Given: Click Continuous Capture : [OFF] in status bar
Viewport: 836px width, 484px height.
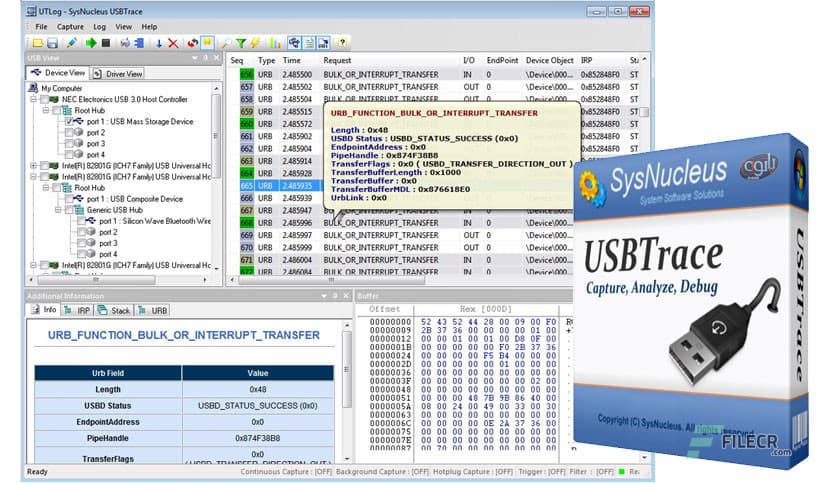Looking at the screenshot, I should 286,472.
